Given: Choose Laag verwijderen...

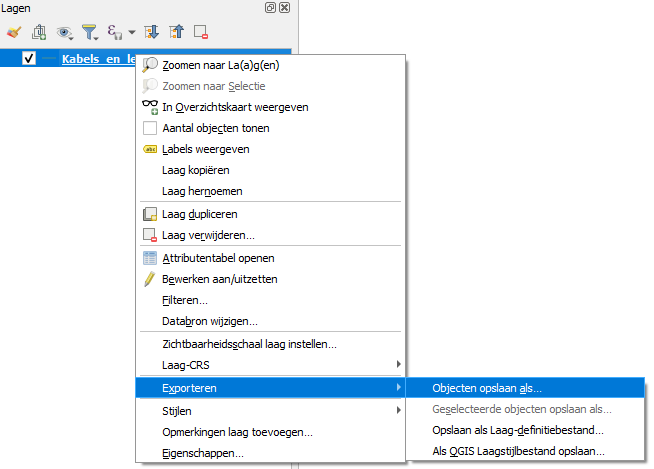Looking at the screenshot, I should pyautogui.click(x=270, y=235).
